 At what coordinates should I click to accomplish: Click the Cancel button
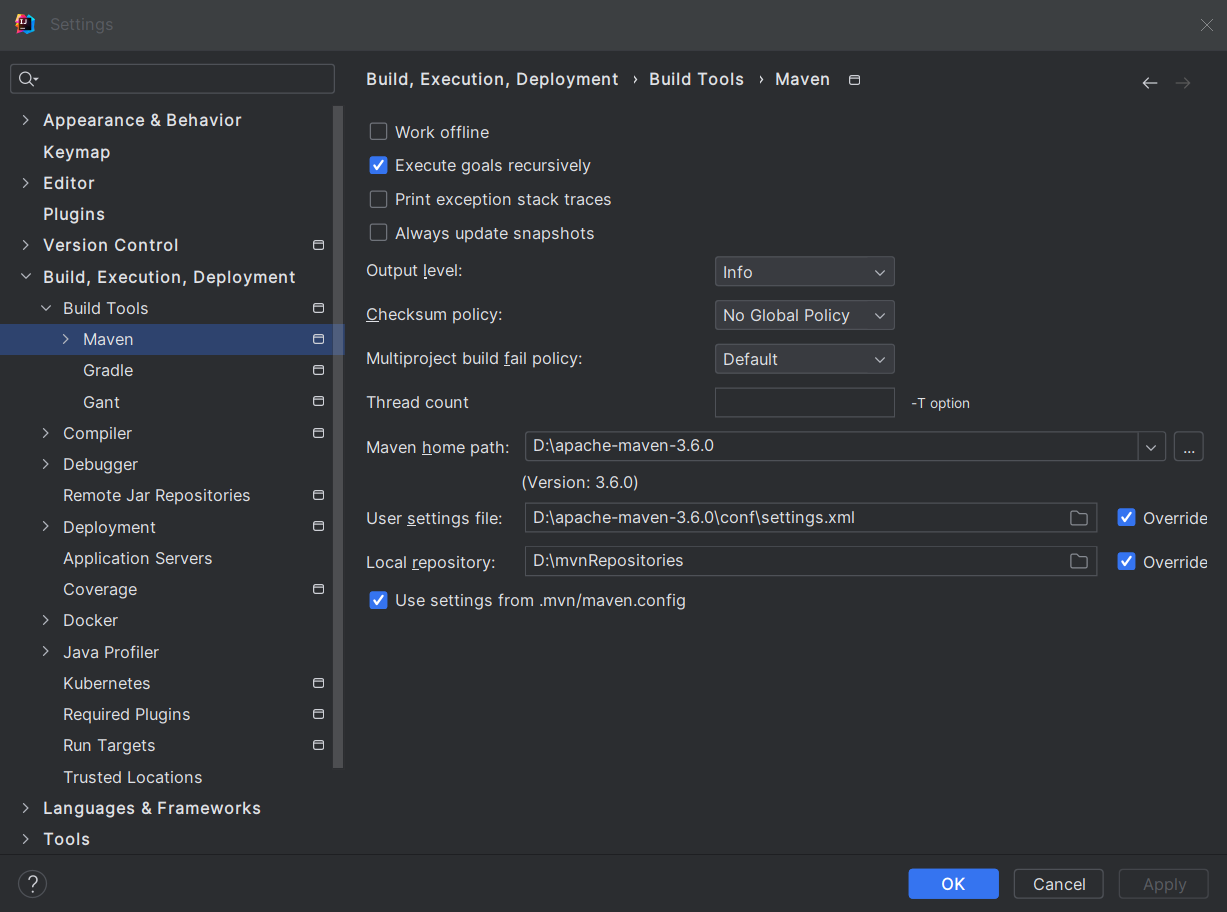pos(1059,884)
